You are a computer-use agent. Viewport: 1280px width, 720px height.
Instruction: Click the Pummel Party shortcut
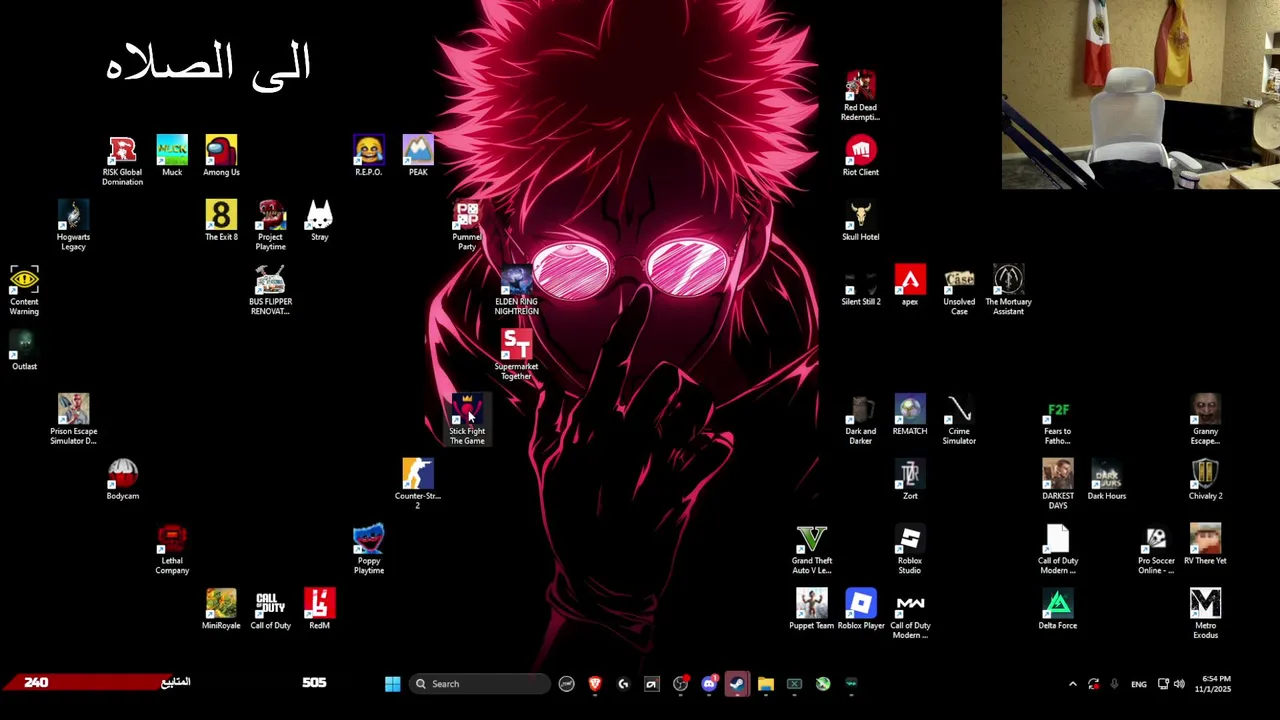[x=467, y=225]
